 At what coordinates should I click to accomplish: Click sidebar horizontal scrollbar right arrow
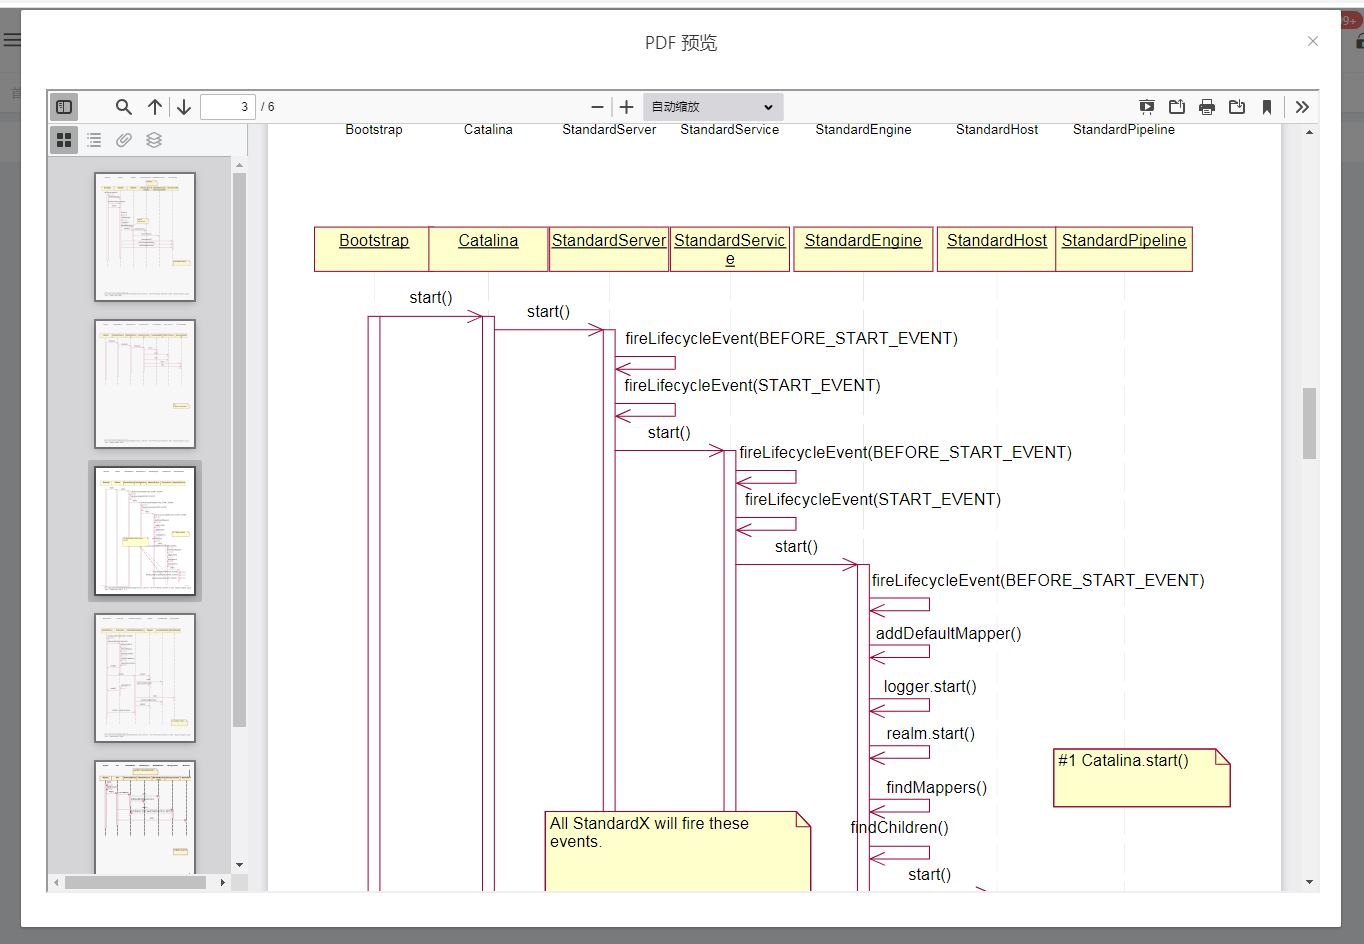[x=222, y=882]
